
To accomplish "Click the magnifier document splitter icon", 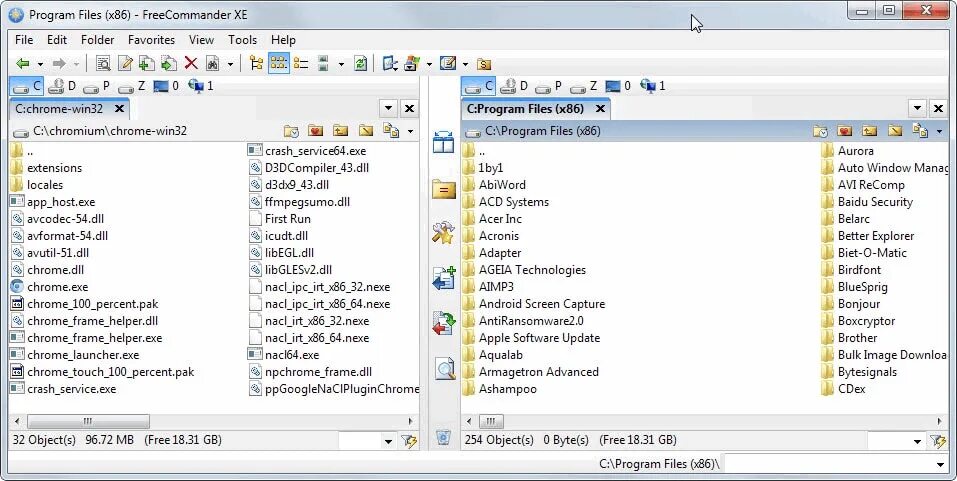I will pos(444,368).
